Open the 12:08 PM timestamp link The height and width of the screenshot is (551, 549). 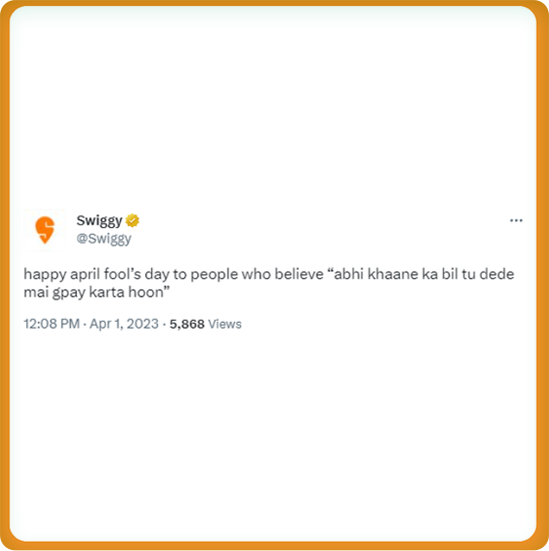(52, 324)
